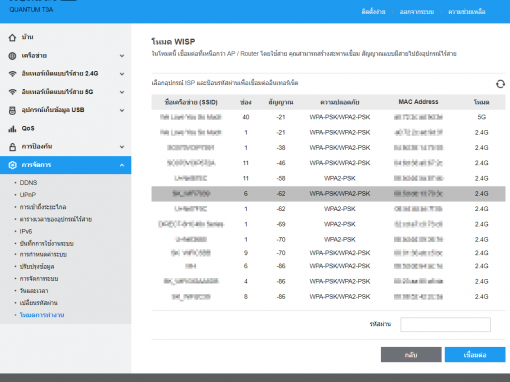Viewport: 510px width, 382px height.
Task: Select the row with channel 9, signal -70
Action: click(328, 253)
